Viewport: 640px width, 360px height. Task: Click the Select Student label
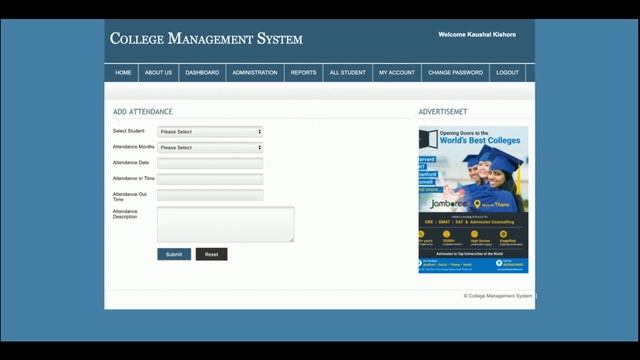click(x=129, y=131)
